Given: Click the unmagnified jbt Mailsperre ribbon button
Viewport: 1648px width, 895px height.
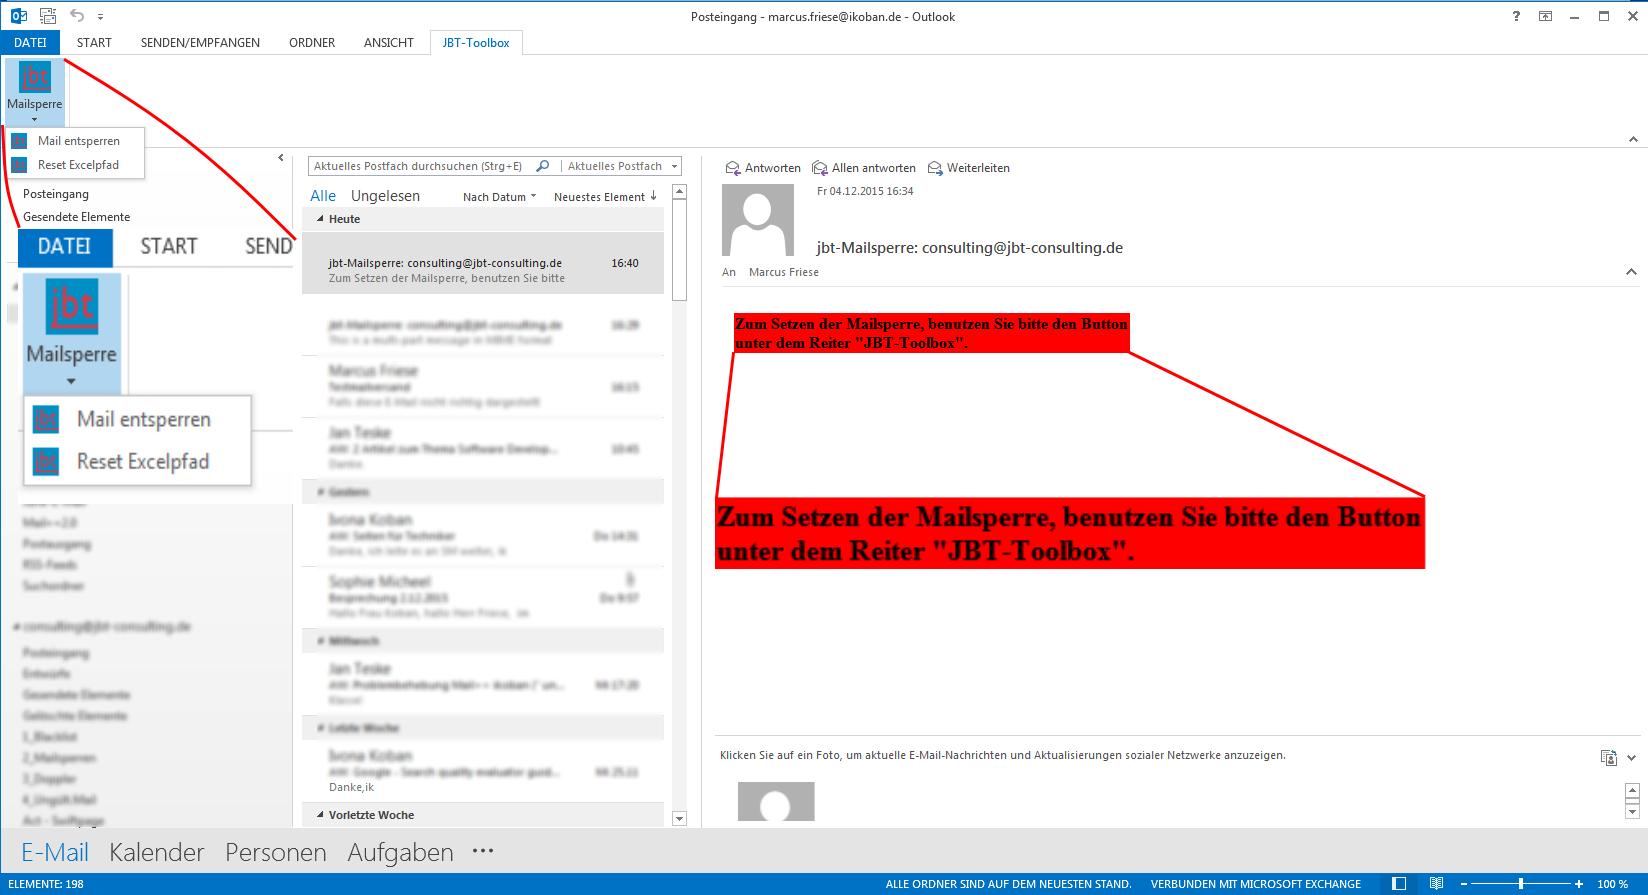Looking at the screenshot, I should (x=35, y=91).
